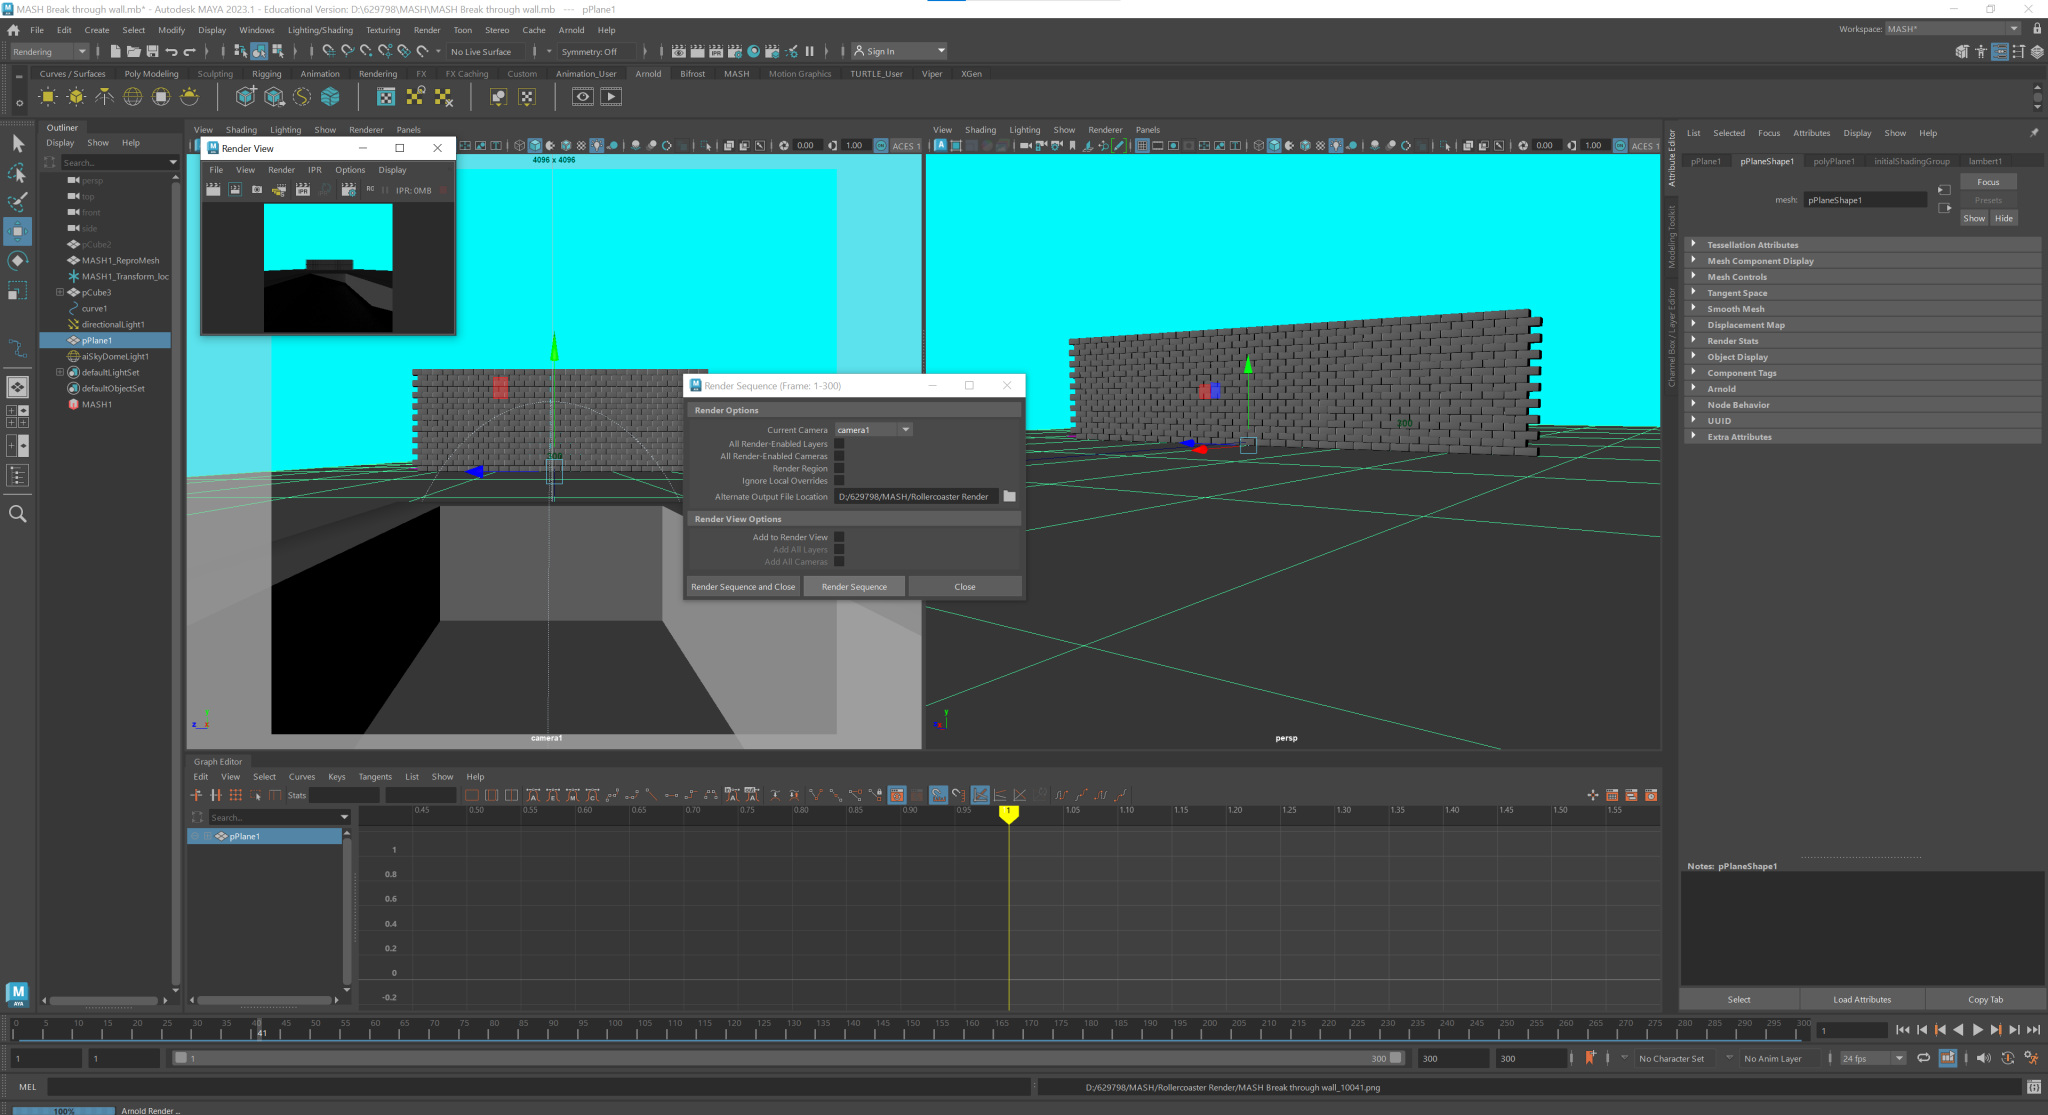The width and height of the screenshot is (2048, 1115).
Task: Check the Add to Render View option
Action: tap(839, 537)
